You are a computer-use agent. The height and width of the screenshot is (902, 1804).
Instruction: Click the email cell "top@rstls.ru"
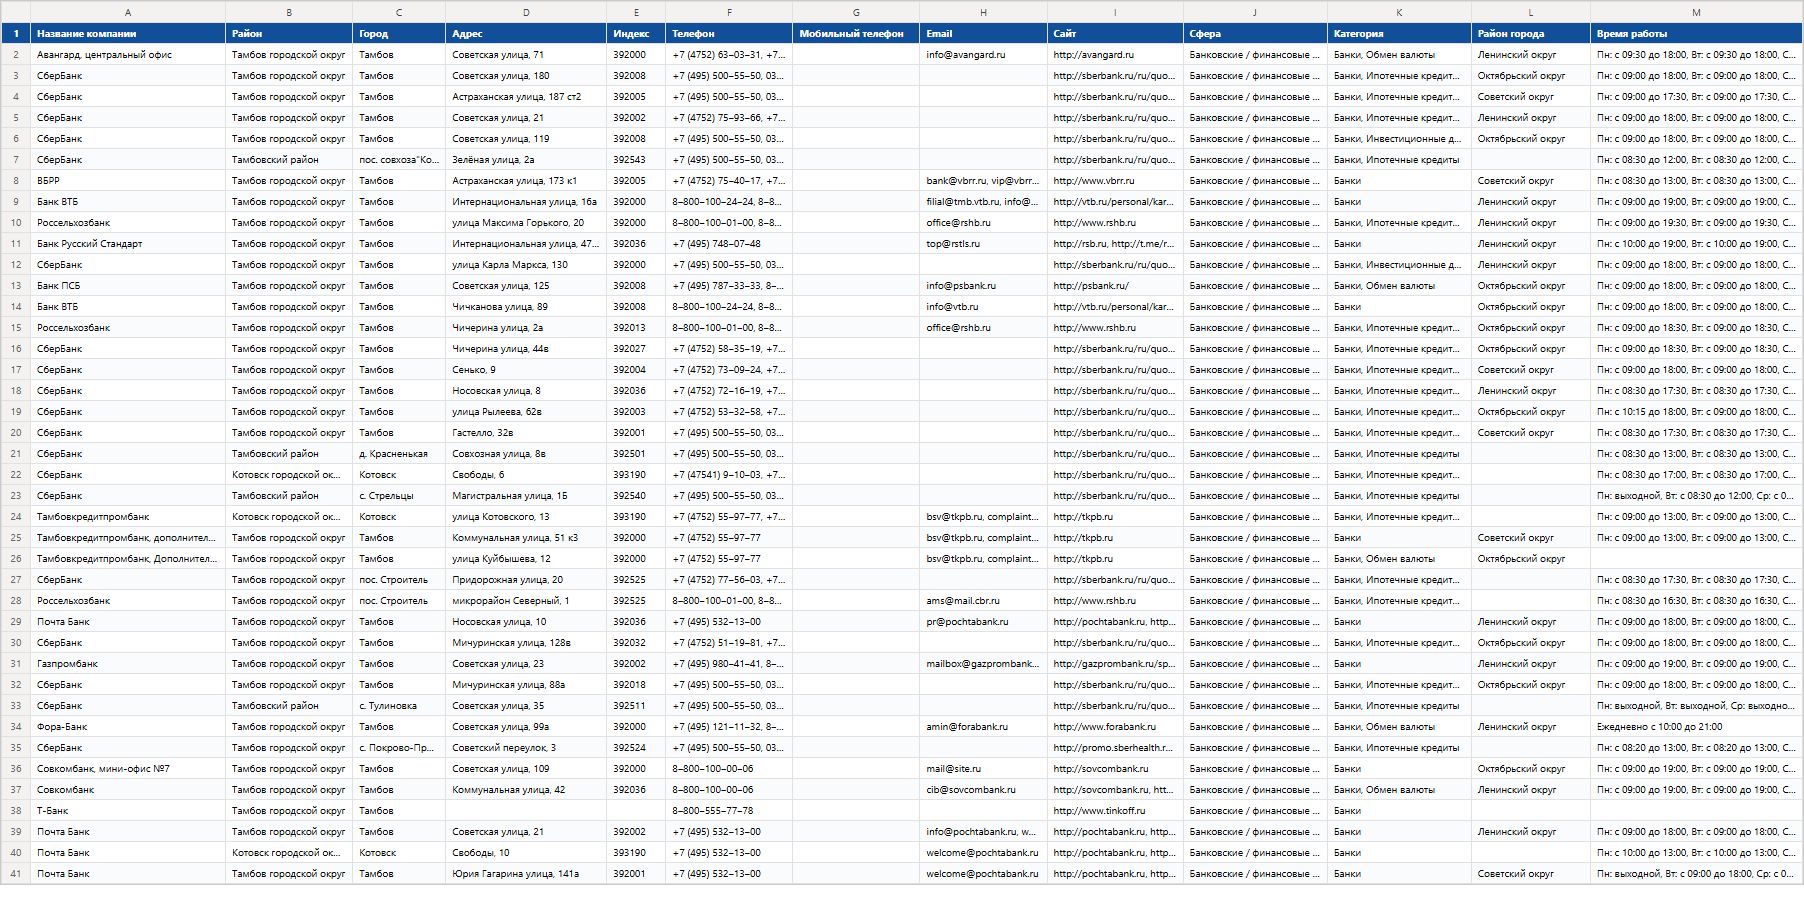tap(984, 244)
